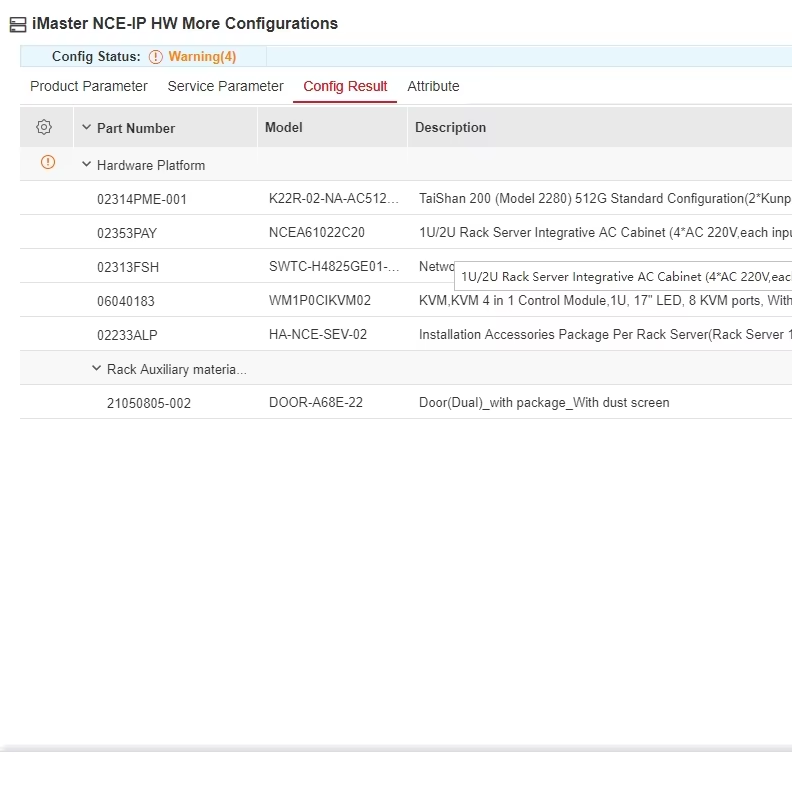Click the server icon beside iMaster NCE-IP title
The height and width of the screenshot is (792, 792).
18,24
